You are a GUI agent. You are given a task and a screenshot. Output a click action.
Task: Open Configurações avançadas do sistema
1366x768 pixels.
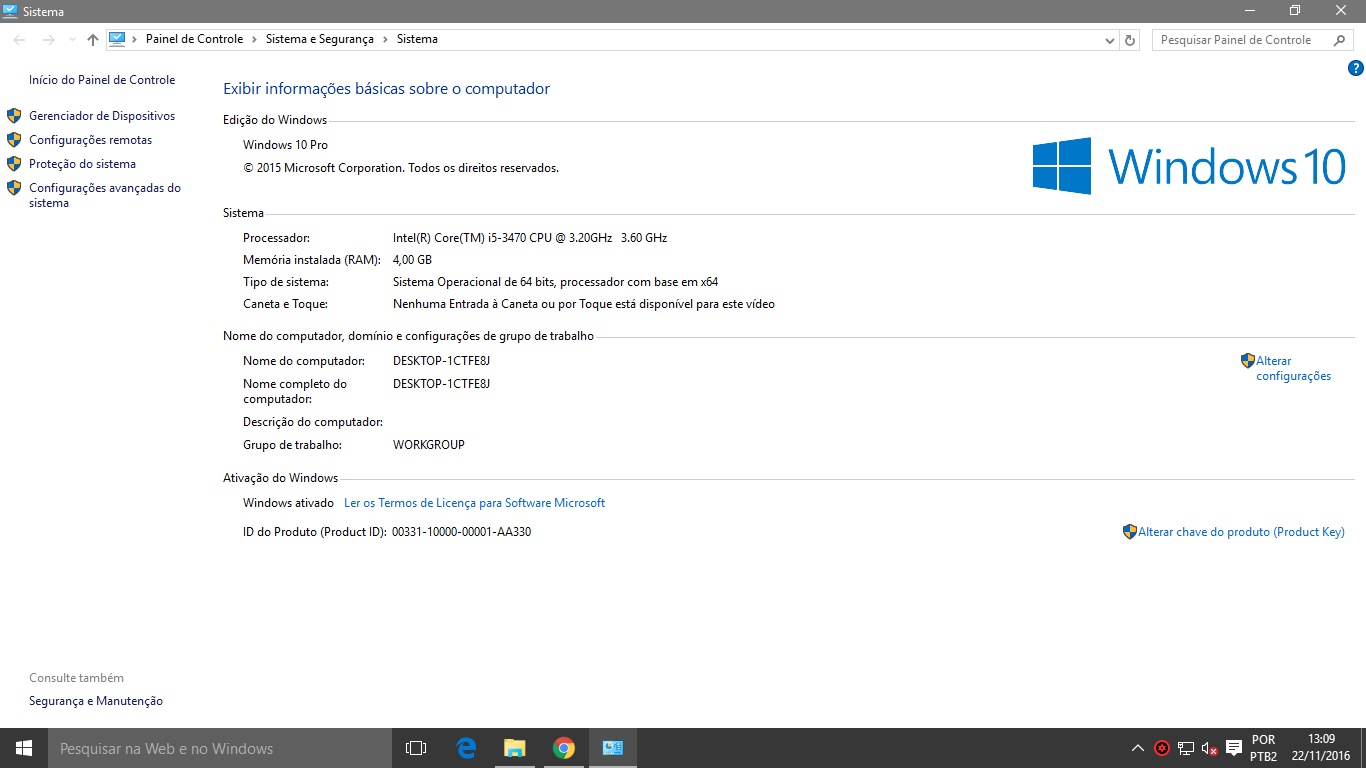point(105,195)
